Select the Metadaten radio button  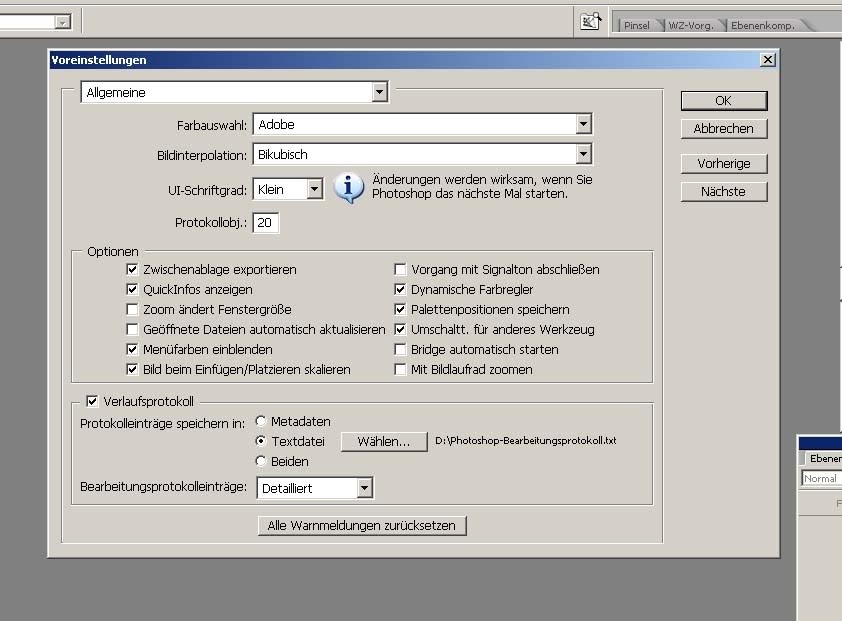[x=262, y=422]
